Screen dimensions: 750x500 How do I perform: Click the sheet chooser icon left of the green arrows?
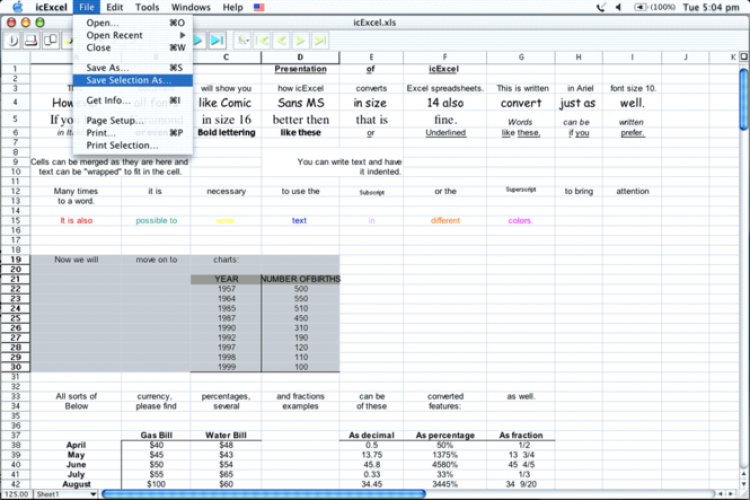pos(242,40)
